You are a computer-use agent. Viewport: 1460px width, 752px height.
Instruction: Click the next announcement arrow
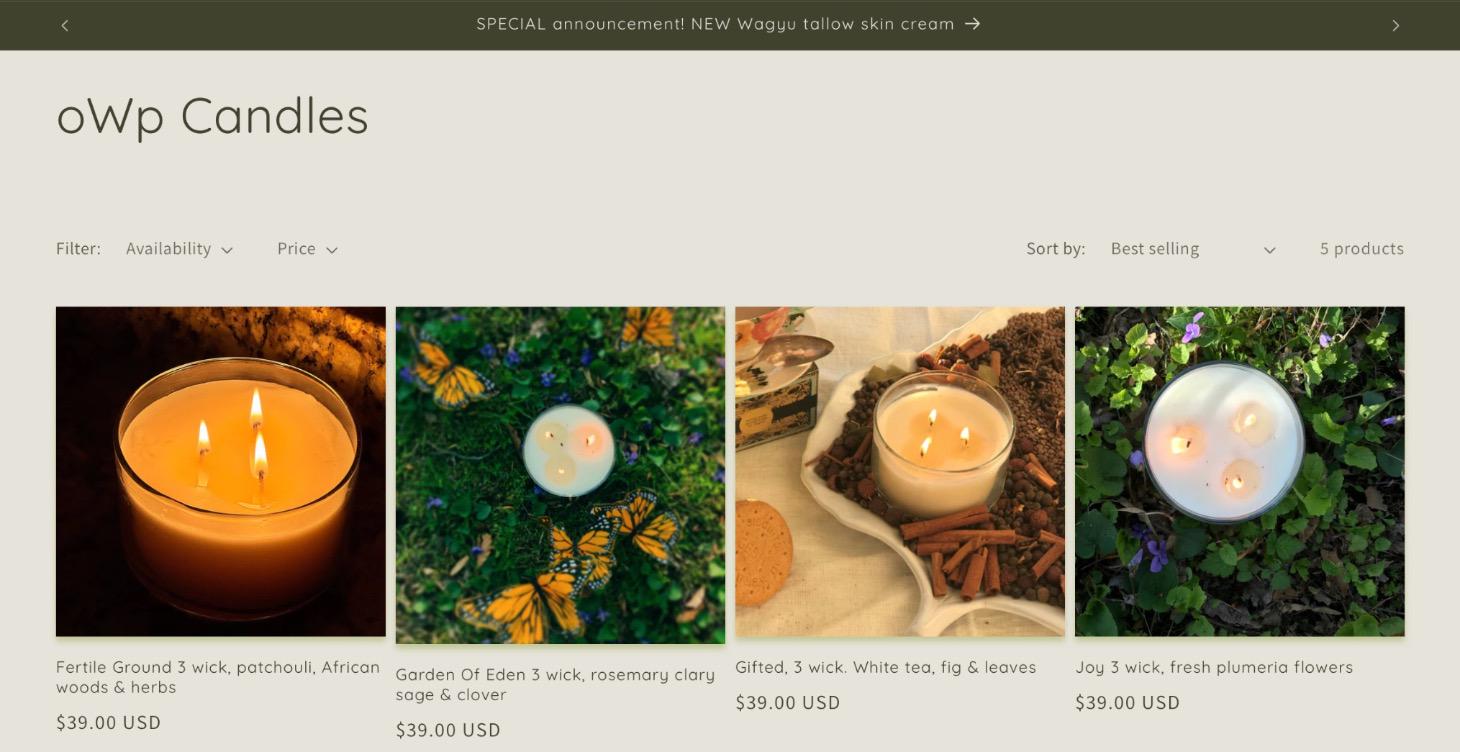point(1395,25)
